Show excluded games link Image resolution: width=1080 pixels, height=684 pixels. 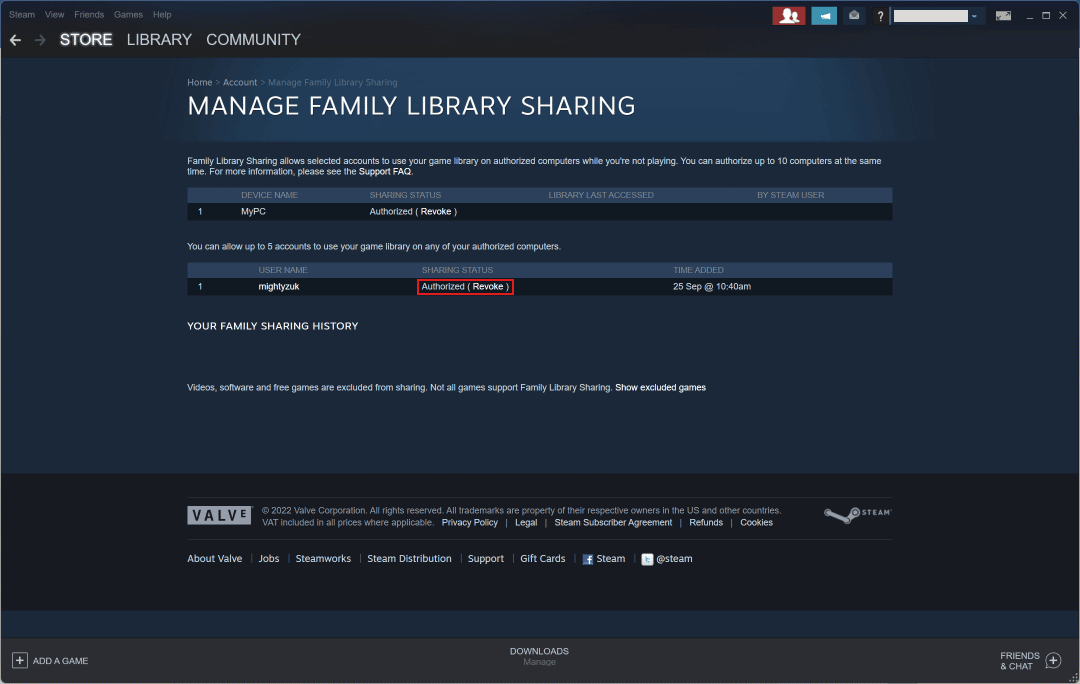coord(661,388)
